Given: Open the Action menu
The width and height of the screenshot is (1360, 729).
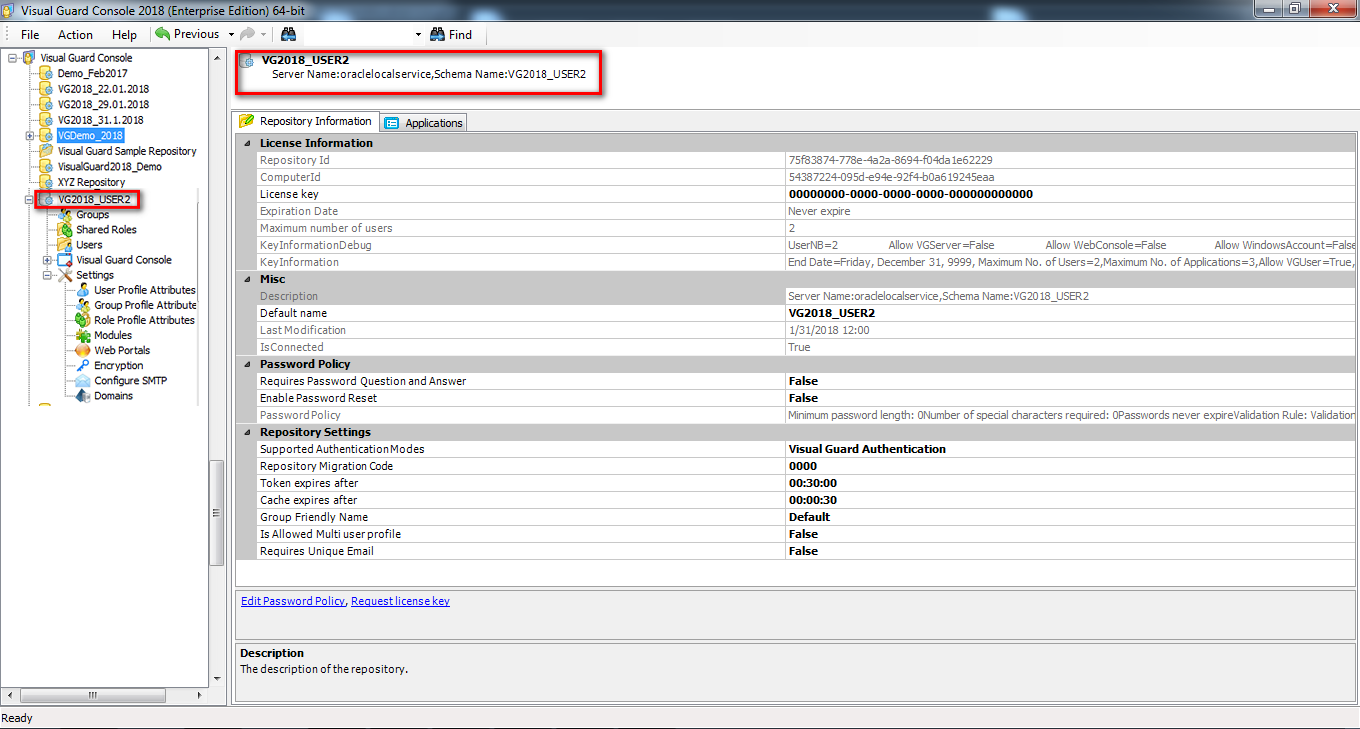Looking at the screenshot, I should click(x=75, y=33).
